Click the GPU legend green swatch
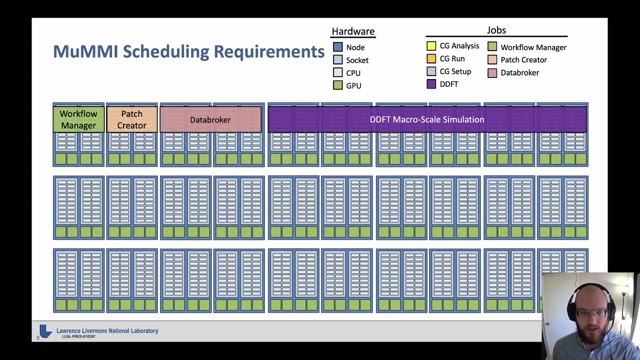The height and width of the screenshot is (360, 640). (338, 85)
